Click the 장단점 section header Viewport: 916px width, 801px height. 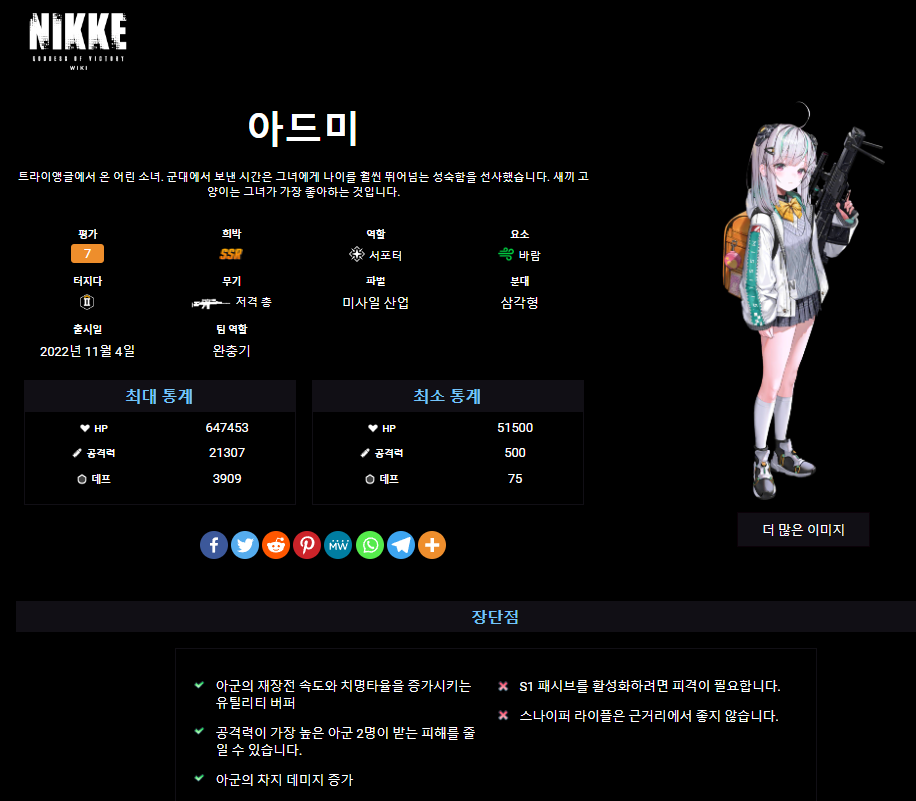pos(495,616)
